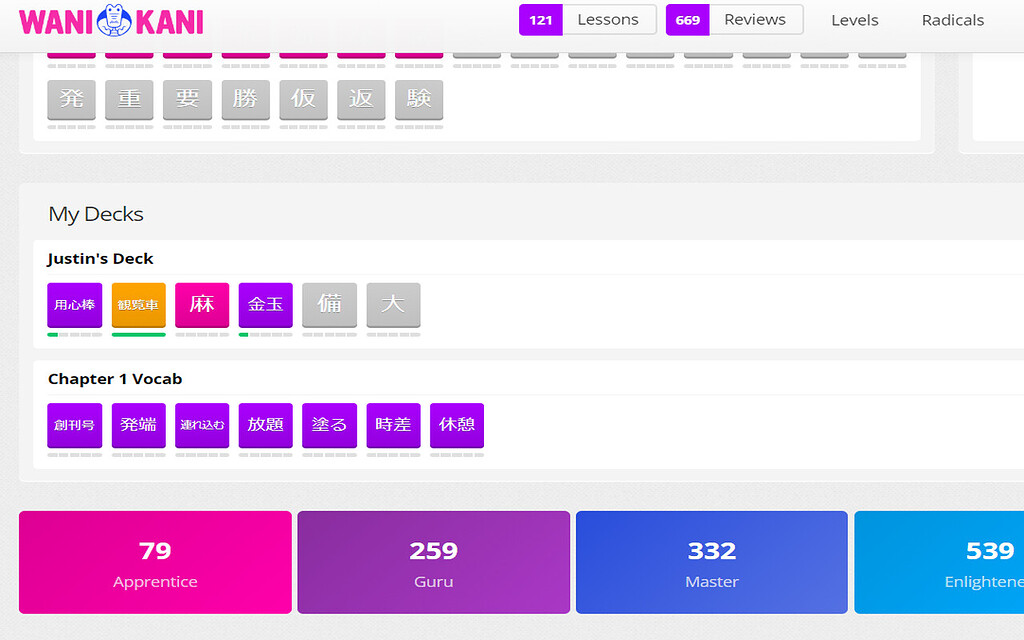
Task: Click the 観覧車 vocab tile
Action: coord(138,306)
